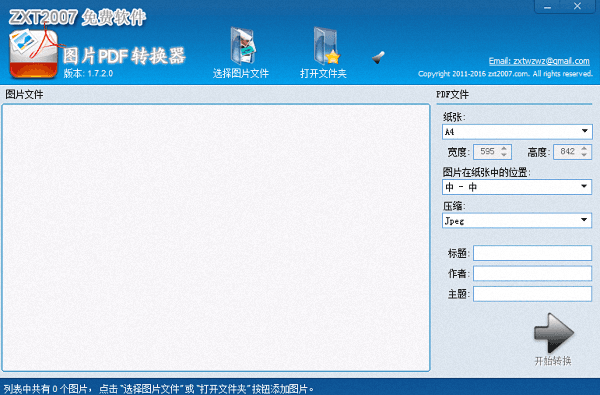Open the paper size A4 dropdown
The width and height of the screenshot is (600, 395).
click(x=584, y=131)
